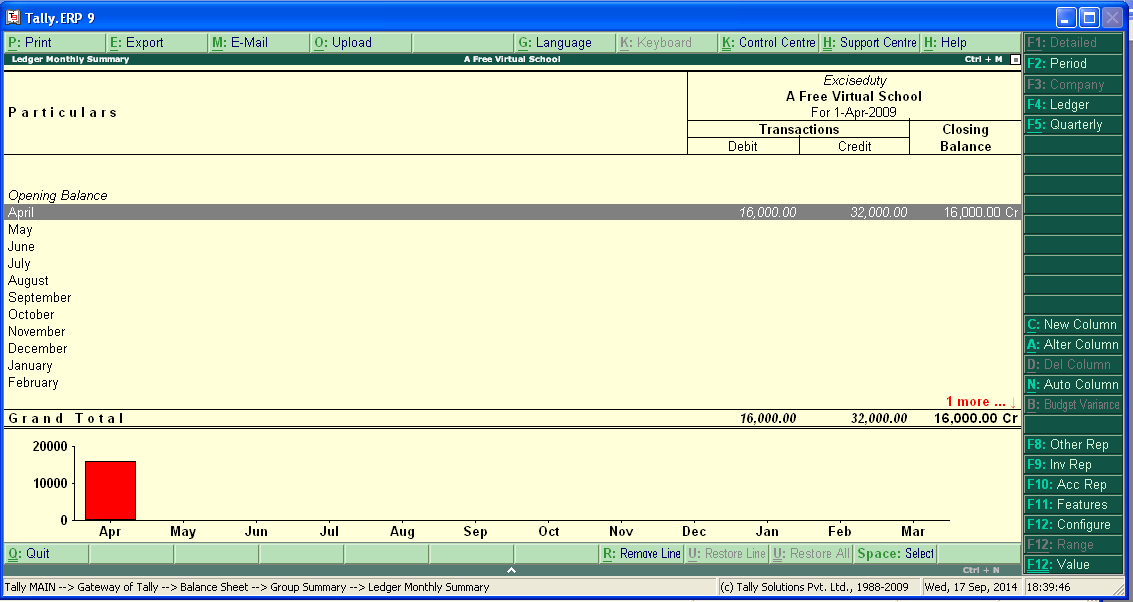Open F11: Features
This screenshot has width=1133, height=602.
[x=1073, y=504]
